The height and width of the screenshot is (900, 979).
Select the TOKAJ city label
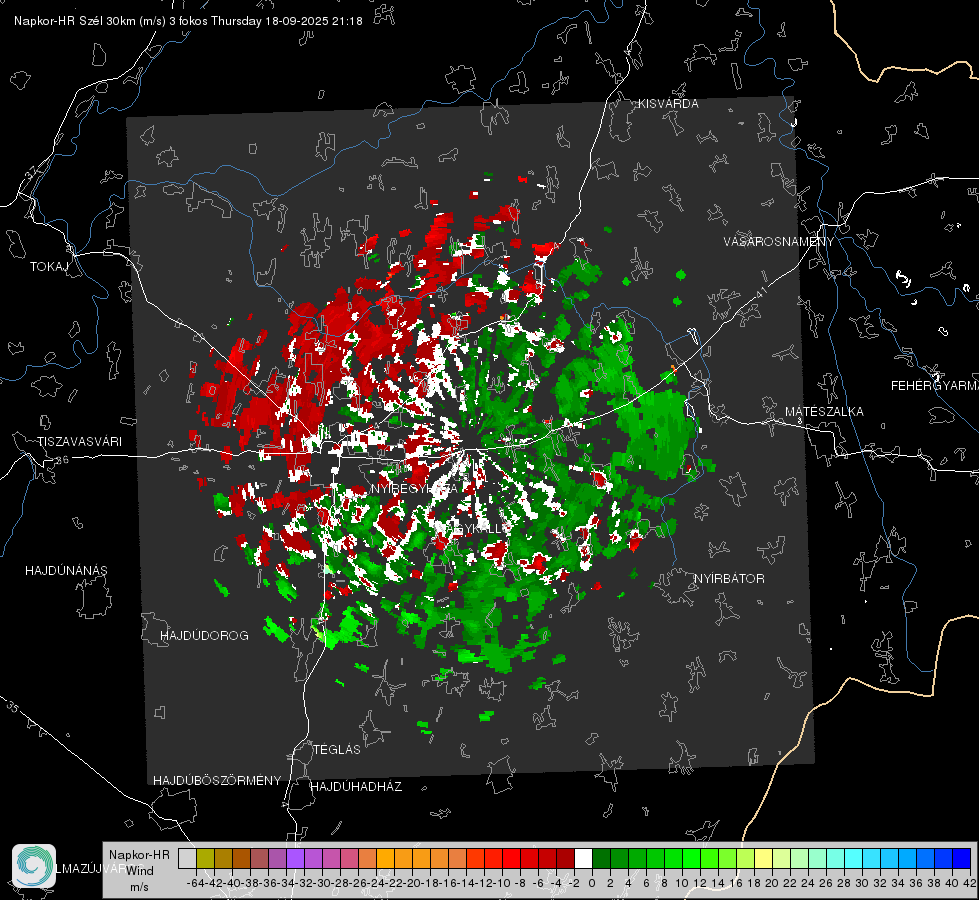click(x=48, y=267)
